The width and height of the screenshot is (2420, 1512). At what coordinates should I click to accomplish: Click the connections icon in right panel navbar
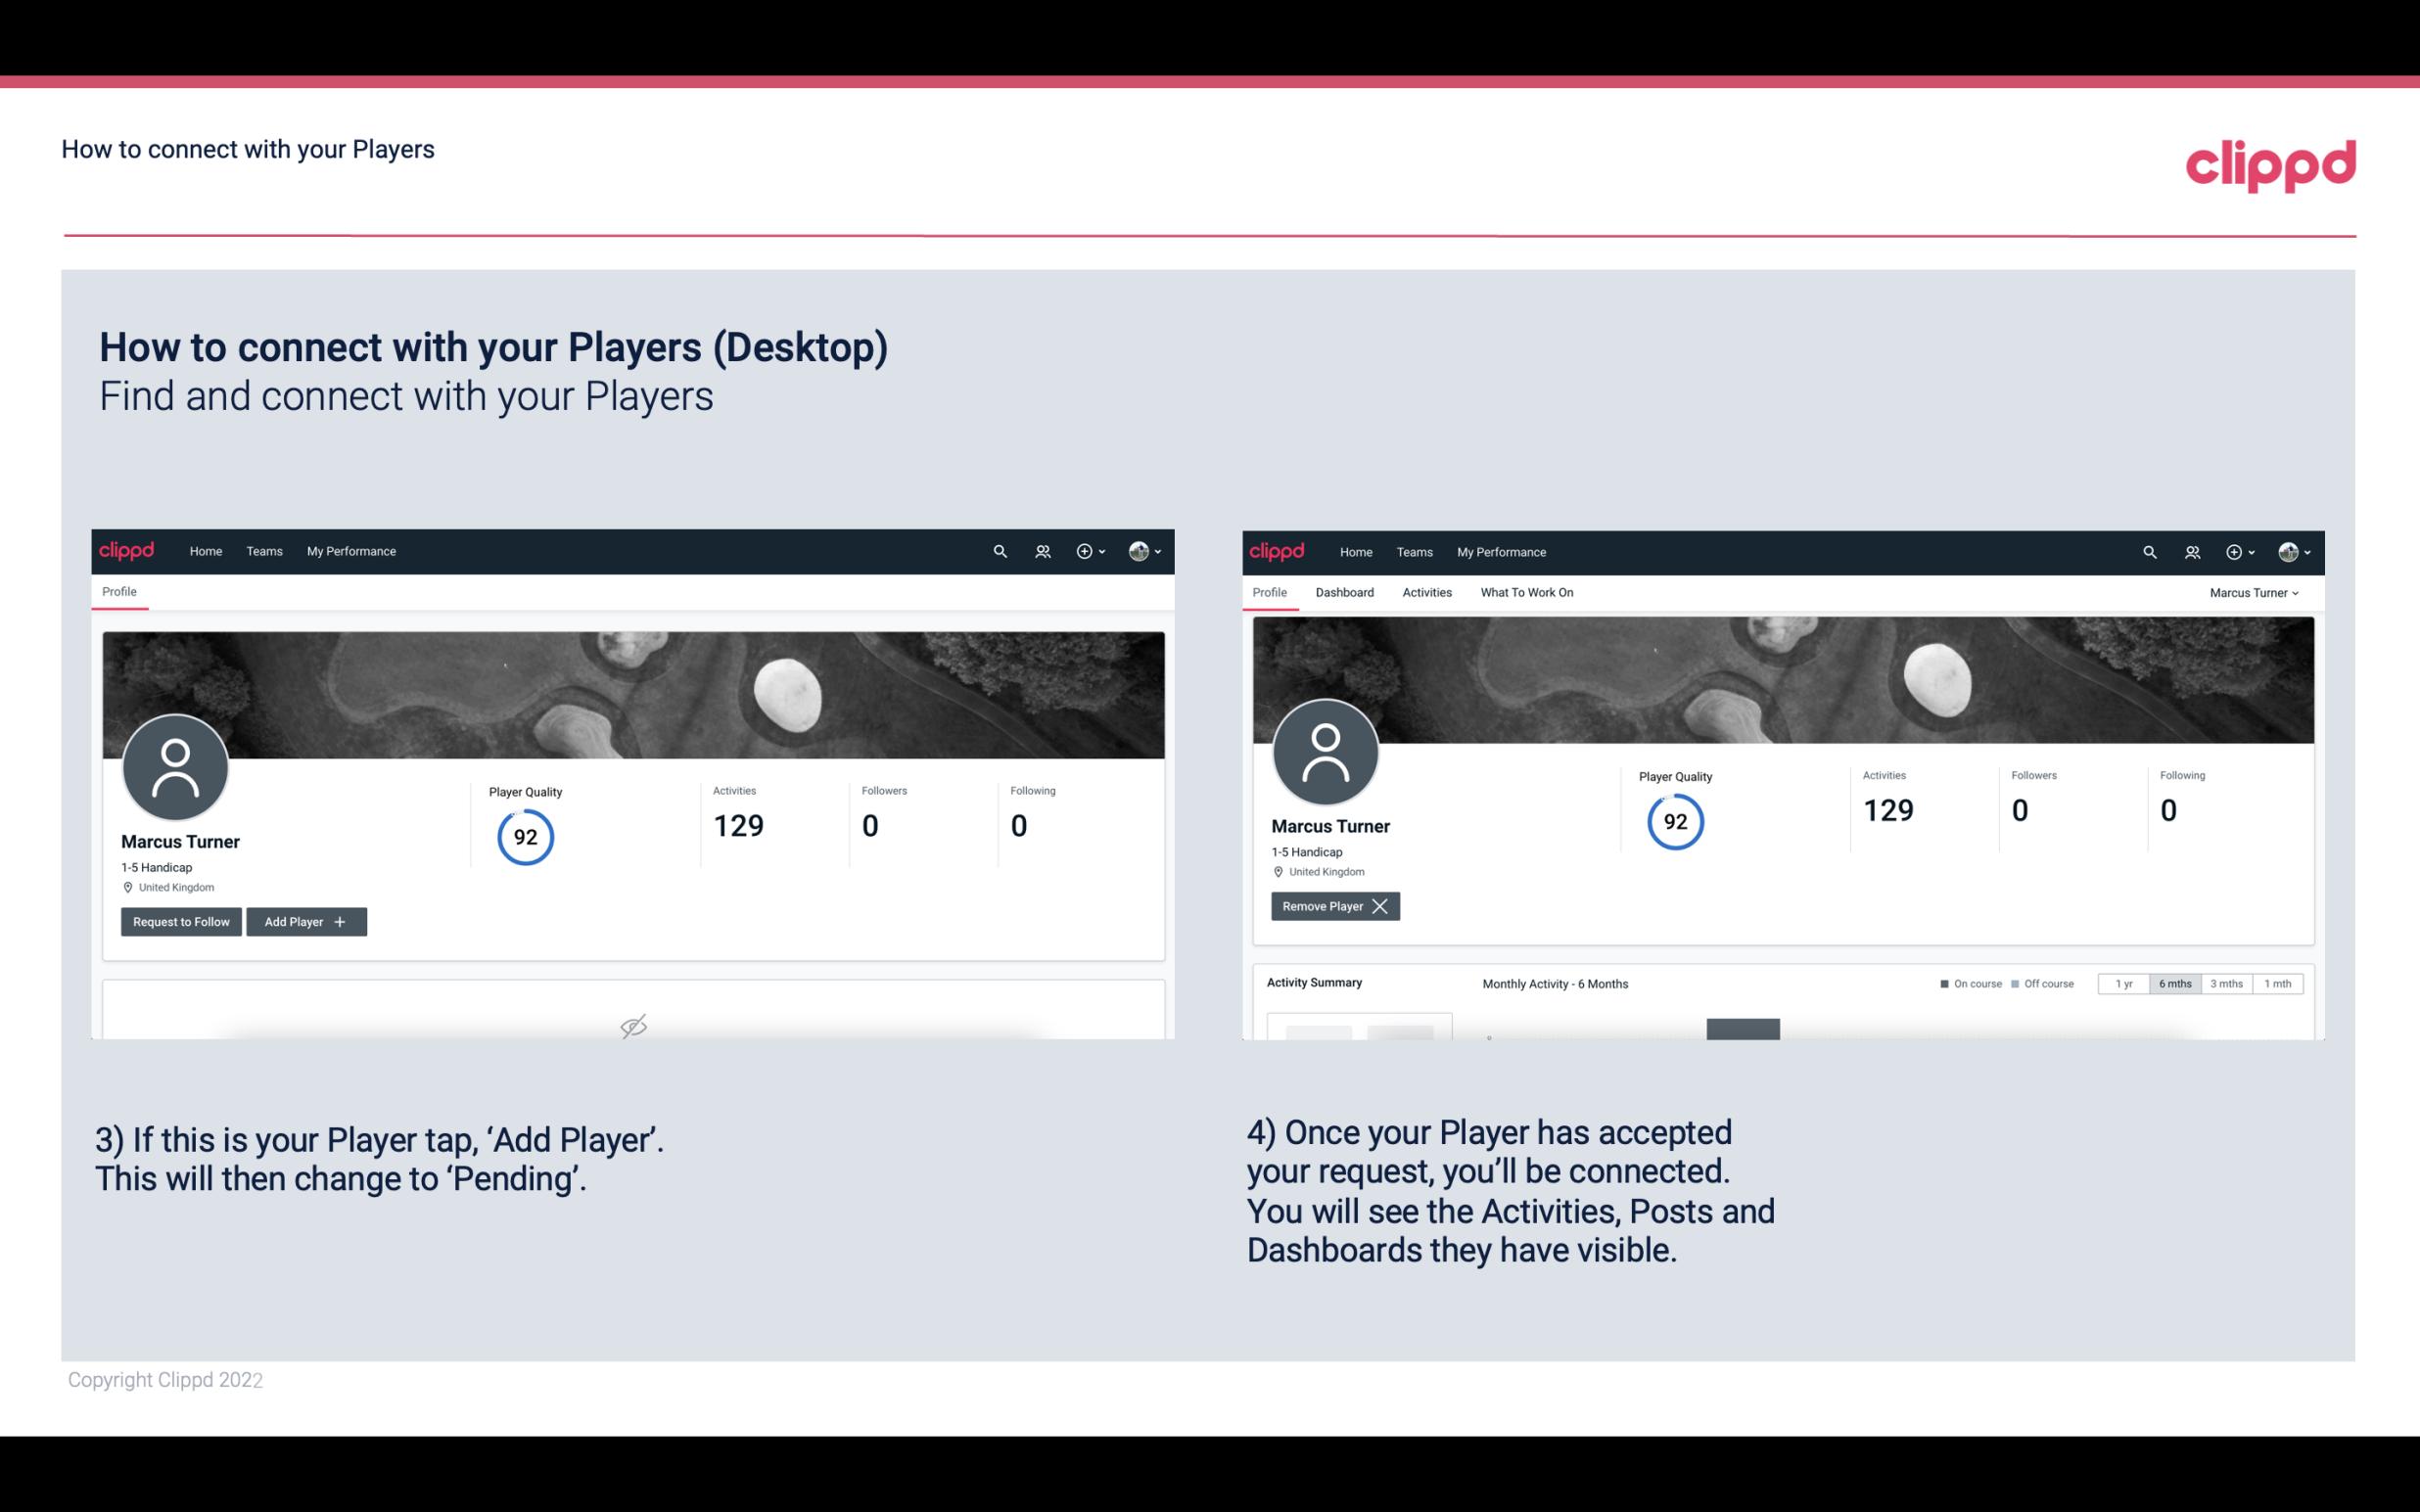coord(2192,550)
